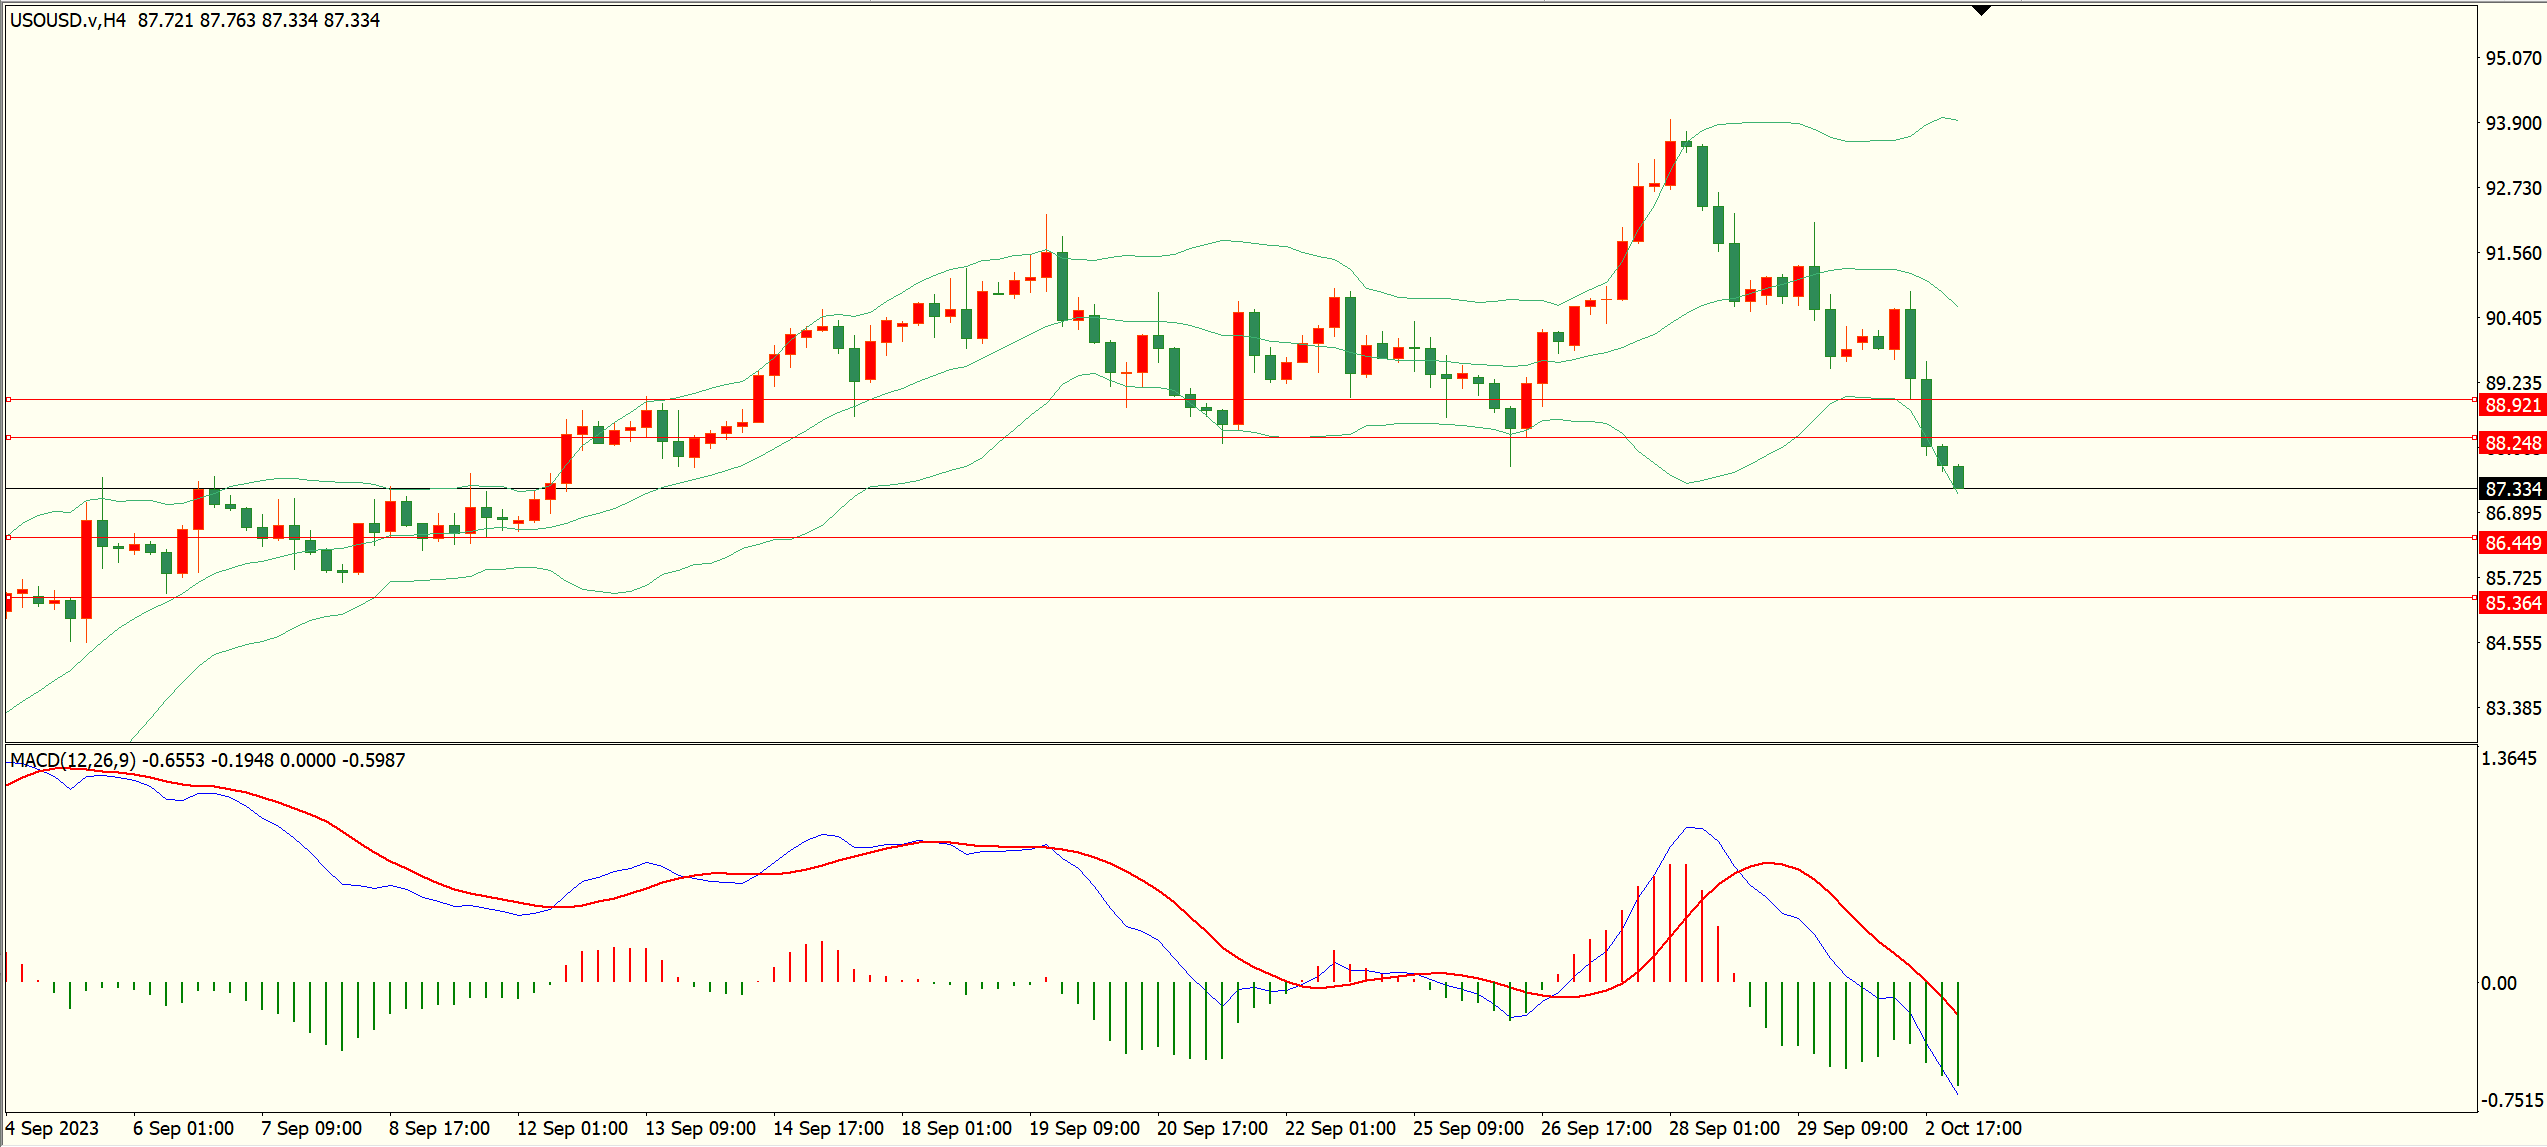
Task: Select the red 88.921 price level tag
Action: point(2512,405)
